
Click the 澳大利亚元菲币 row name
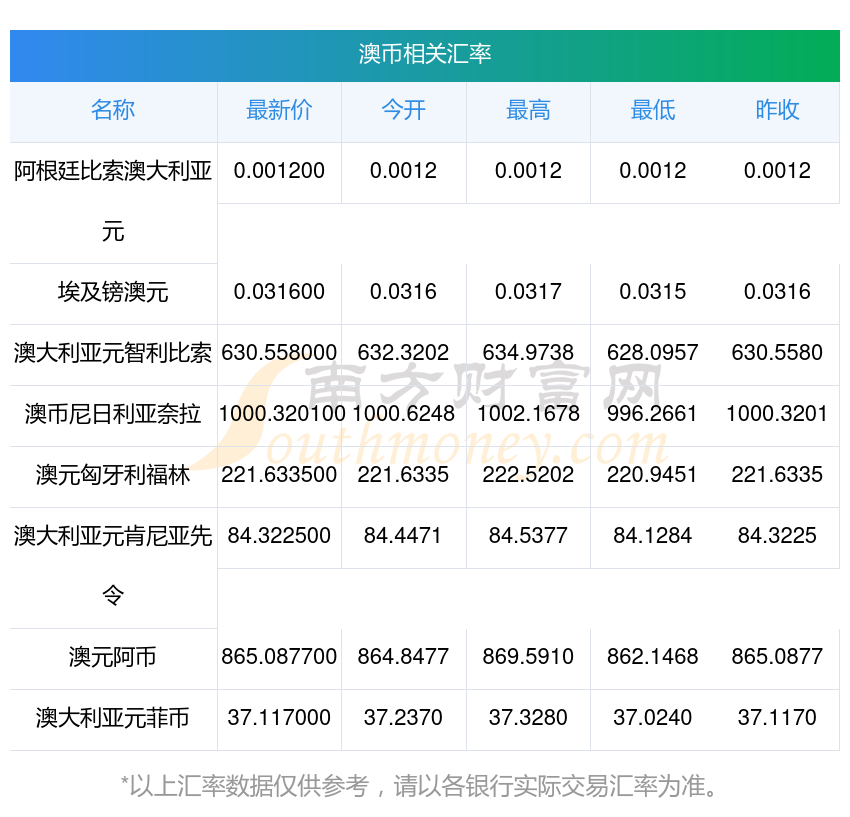click(x=113, y=718)
